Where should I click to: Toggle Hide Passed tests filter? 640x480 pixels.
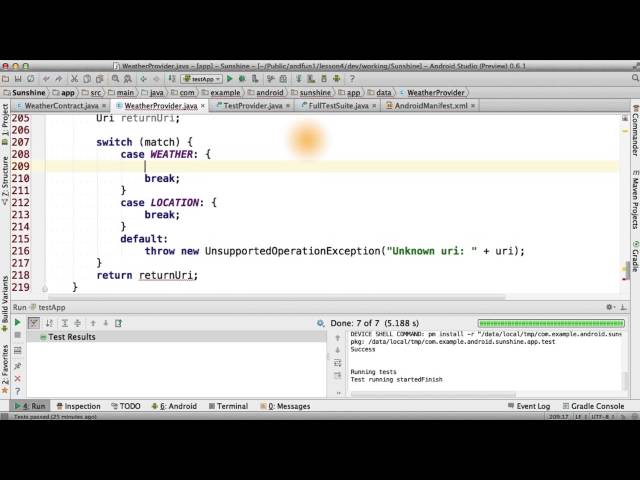pyautogui.click(x=34, y=323)
